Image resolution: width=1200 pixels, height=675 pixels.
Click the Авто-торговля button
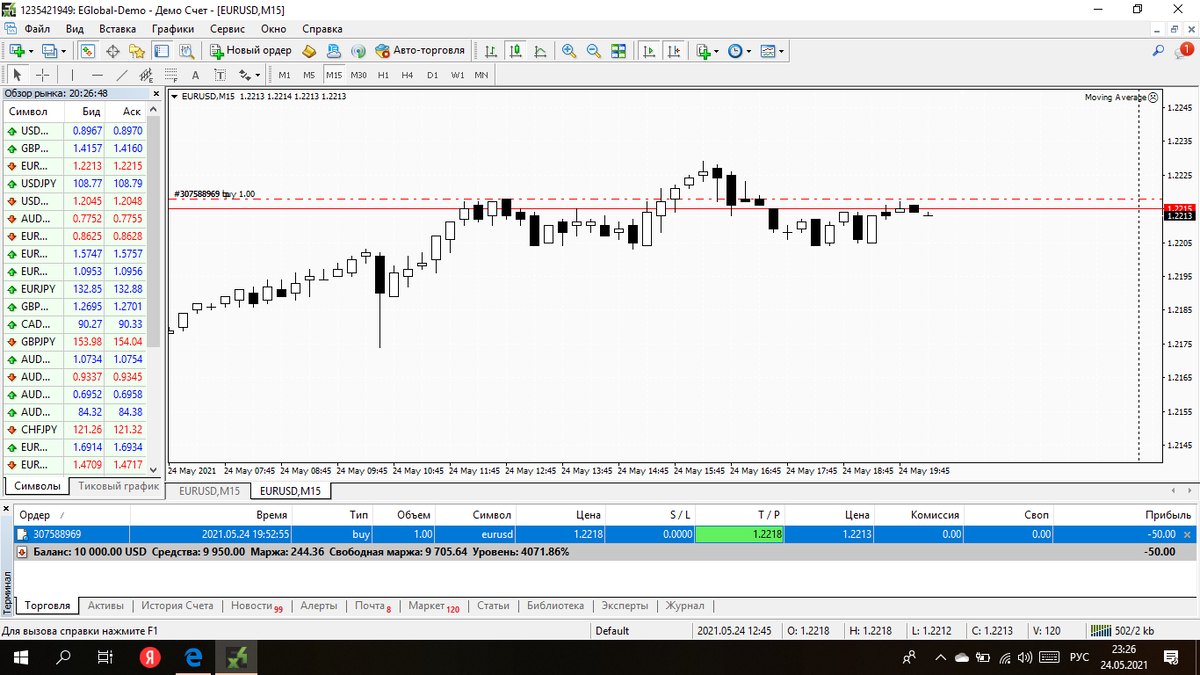[420, 51]
